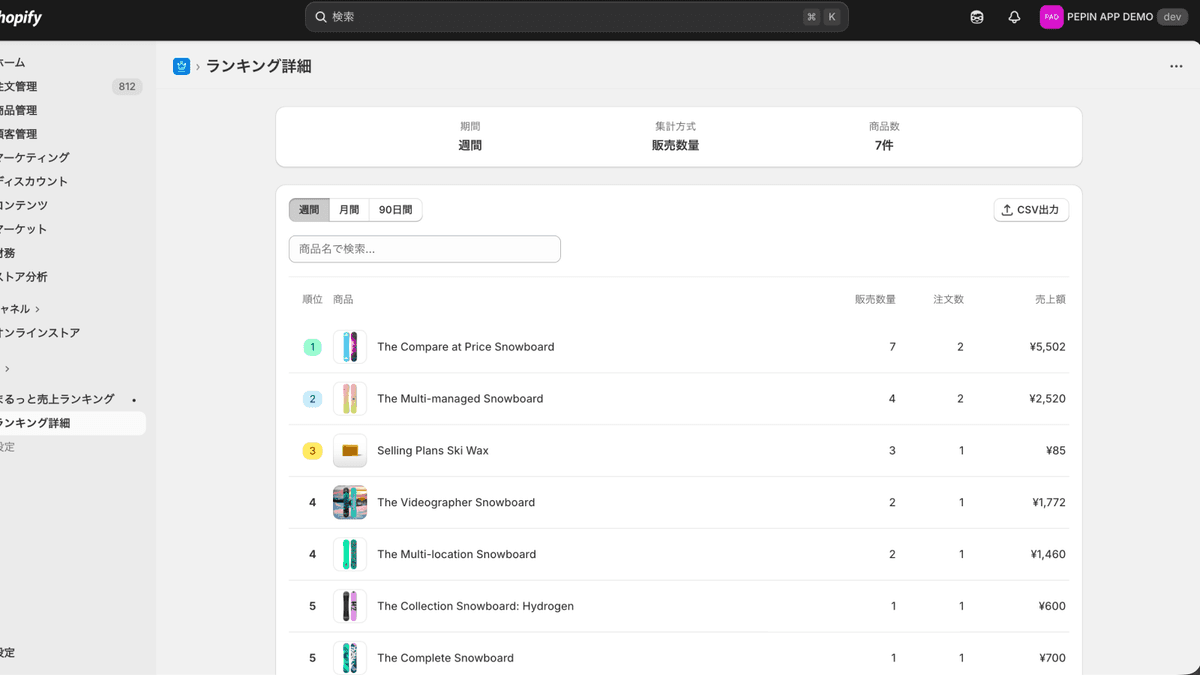Viewport: 1200px width, 675px height.
Task: Click the PEPIN APP DEMO store avatar
Action: click(1051, 17)
